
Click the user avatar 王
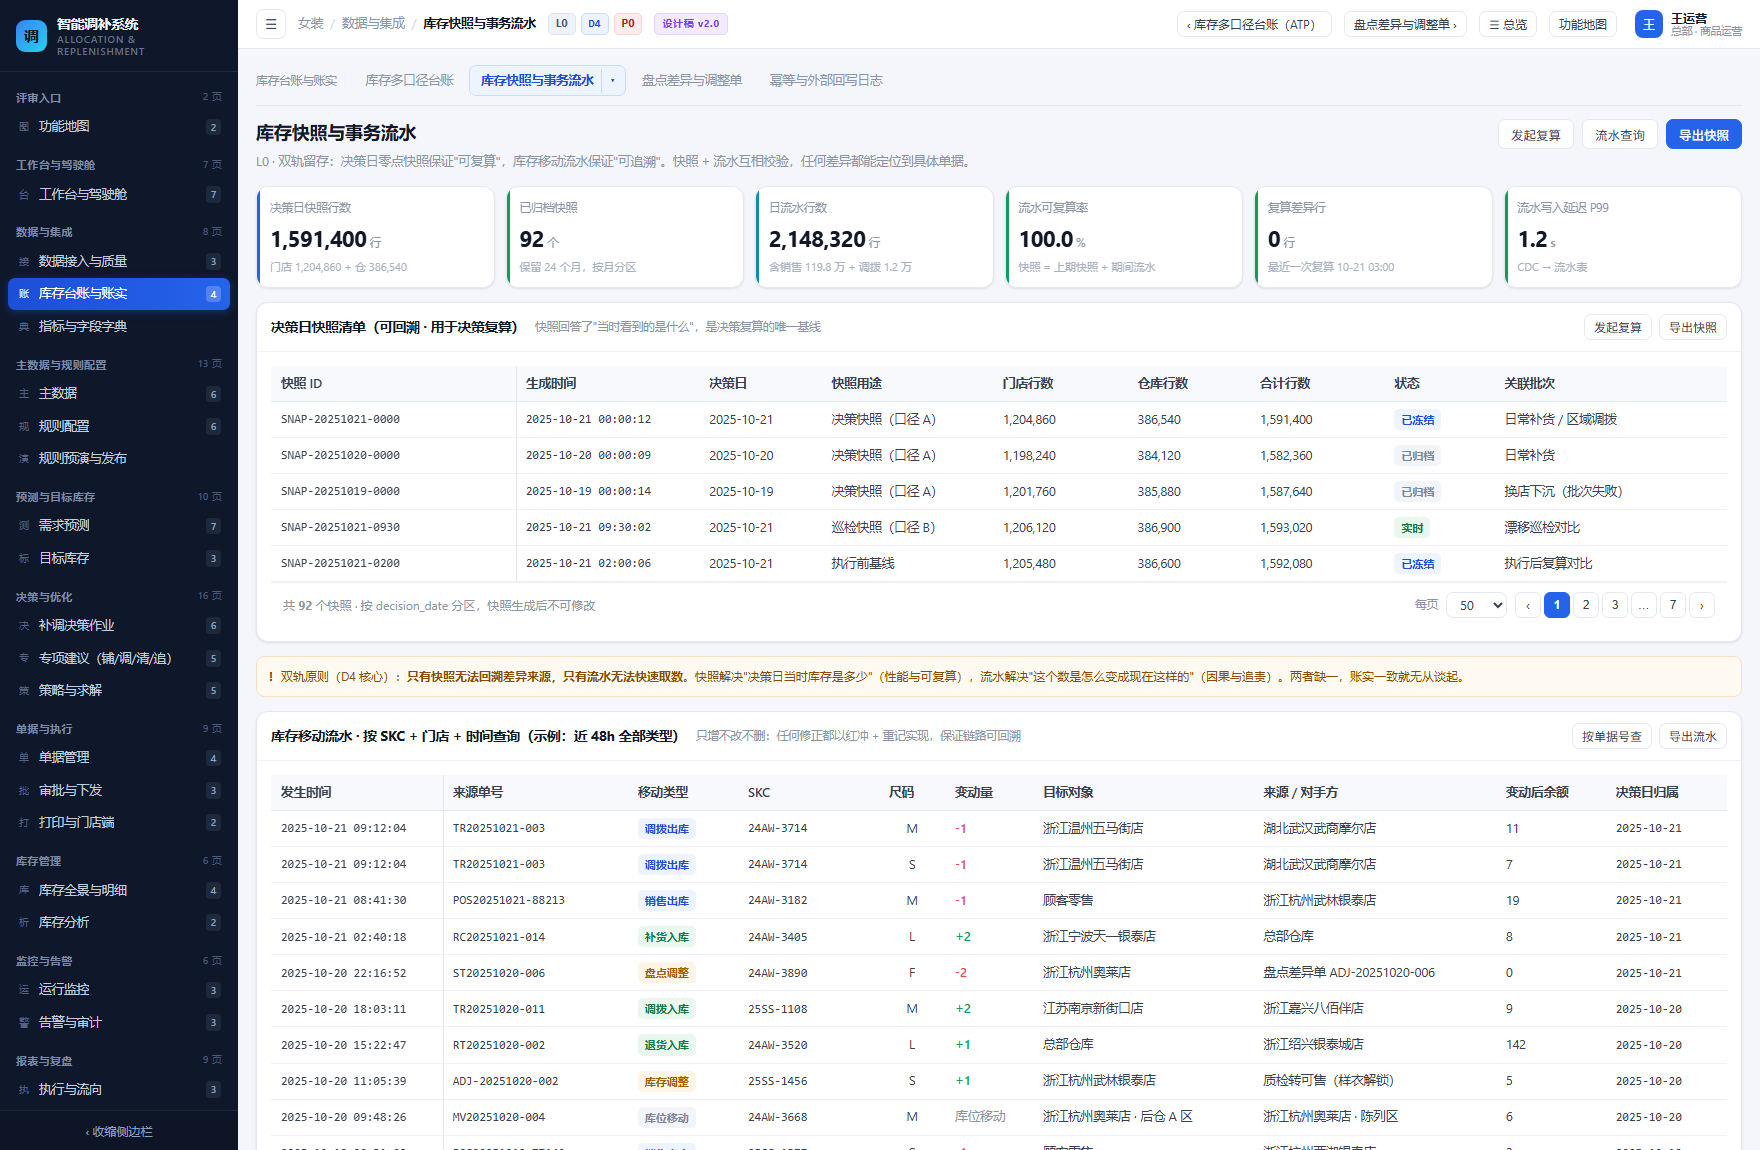tap(1648, 24)
